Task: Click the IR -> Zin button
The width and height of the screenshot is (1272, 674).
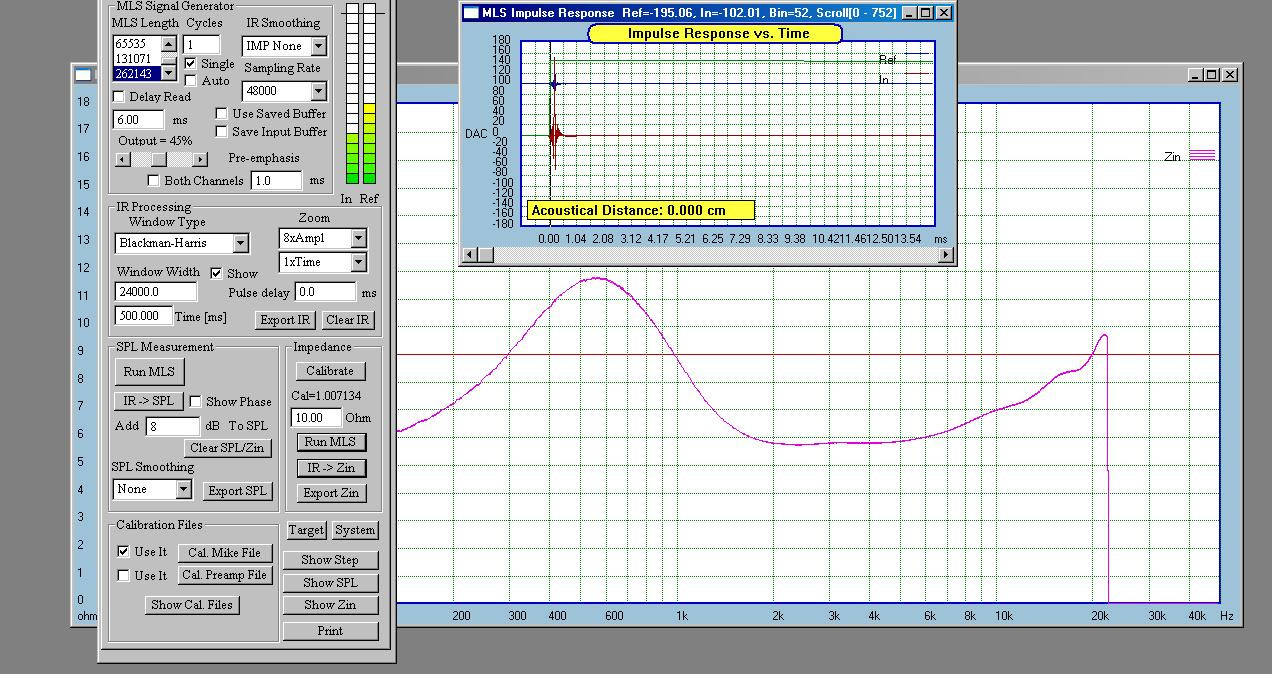Action: click(x=330, y=468)
